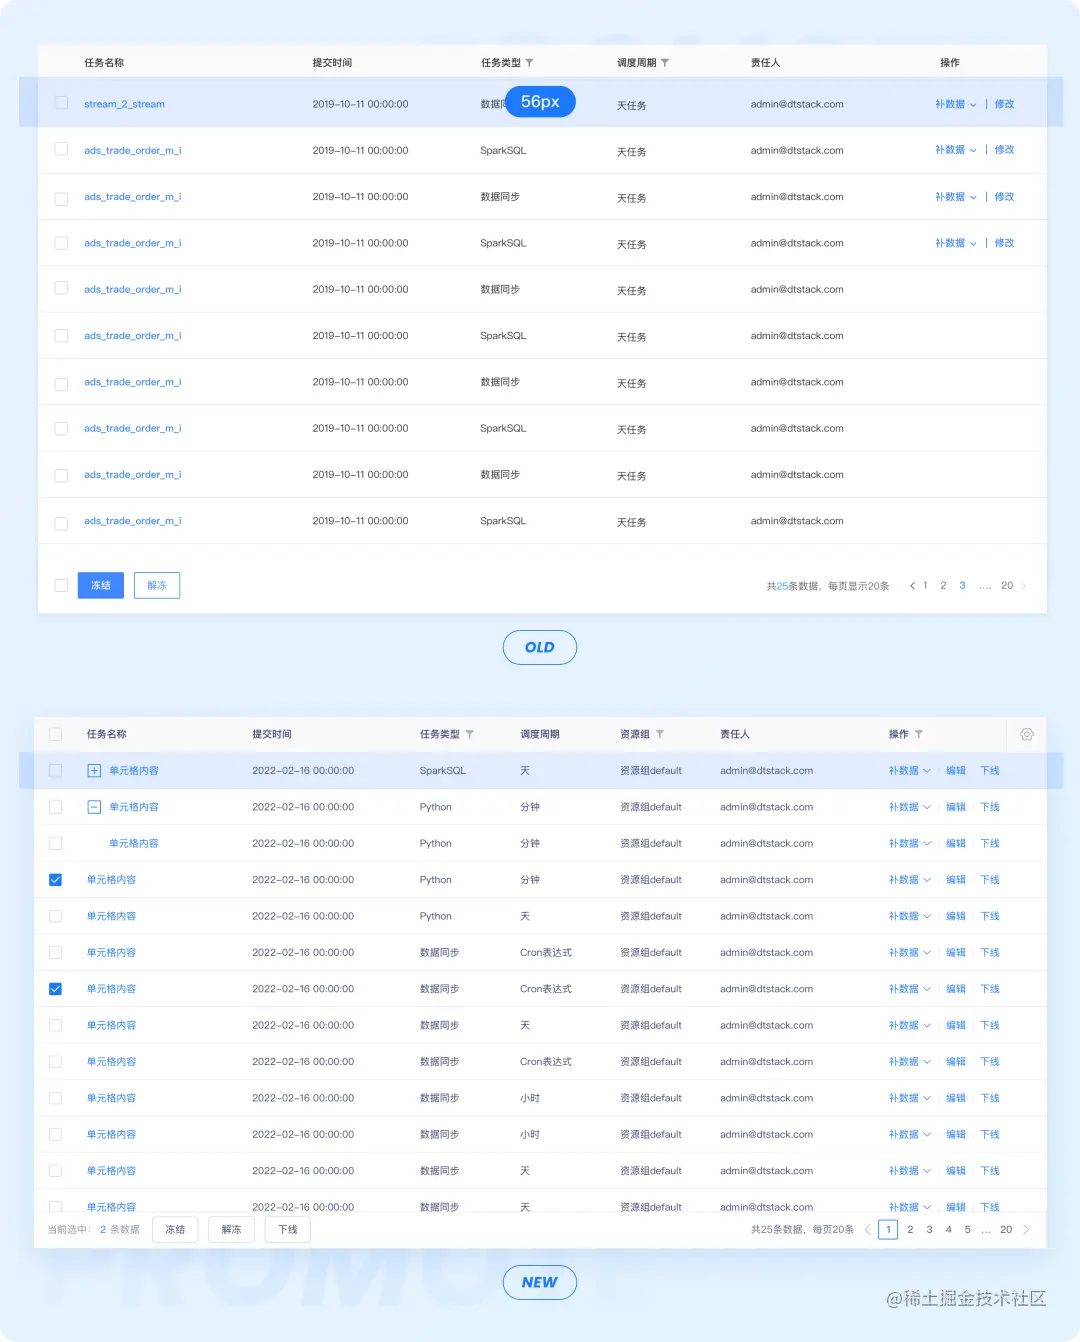Viewport: 1080px width, 1342px height.
Task: Go to previous page in new table pagination
Action: click(x=867, y=1230)
